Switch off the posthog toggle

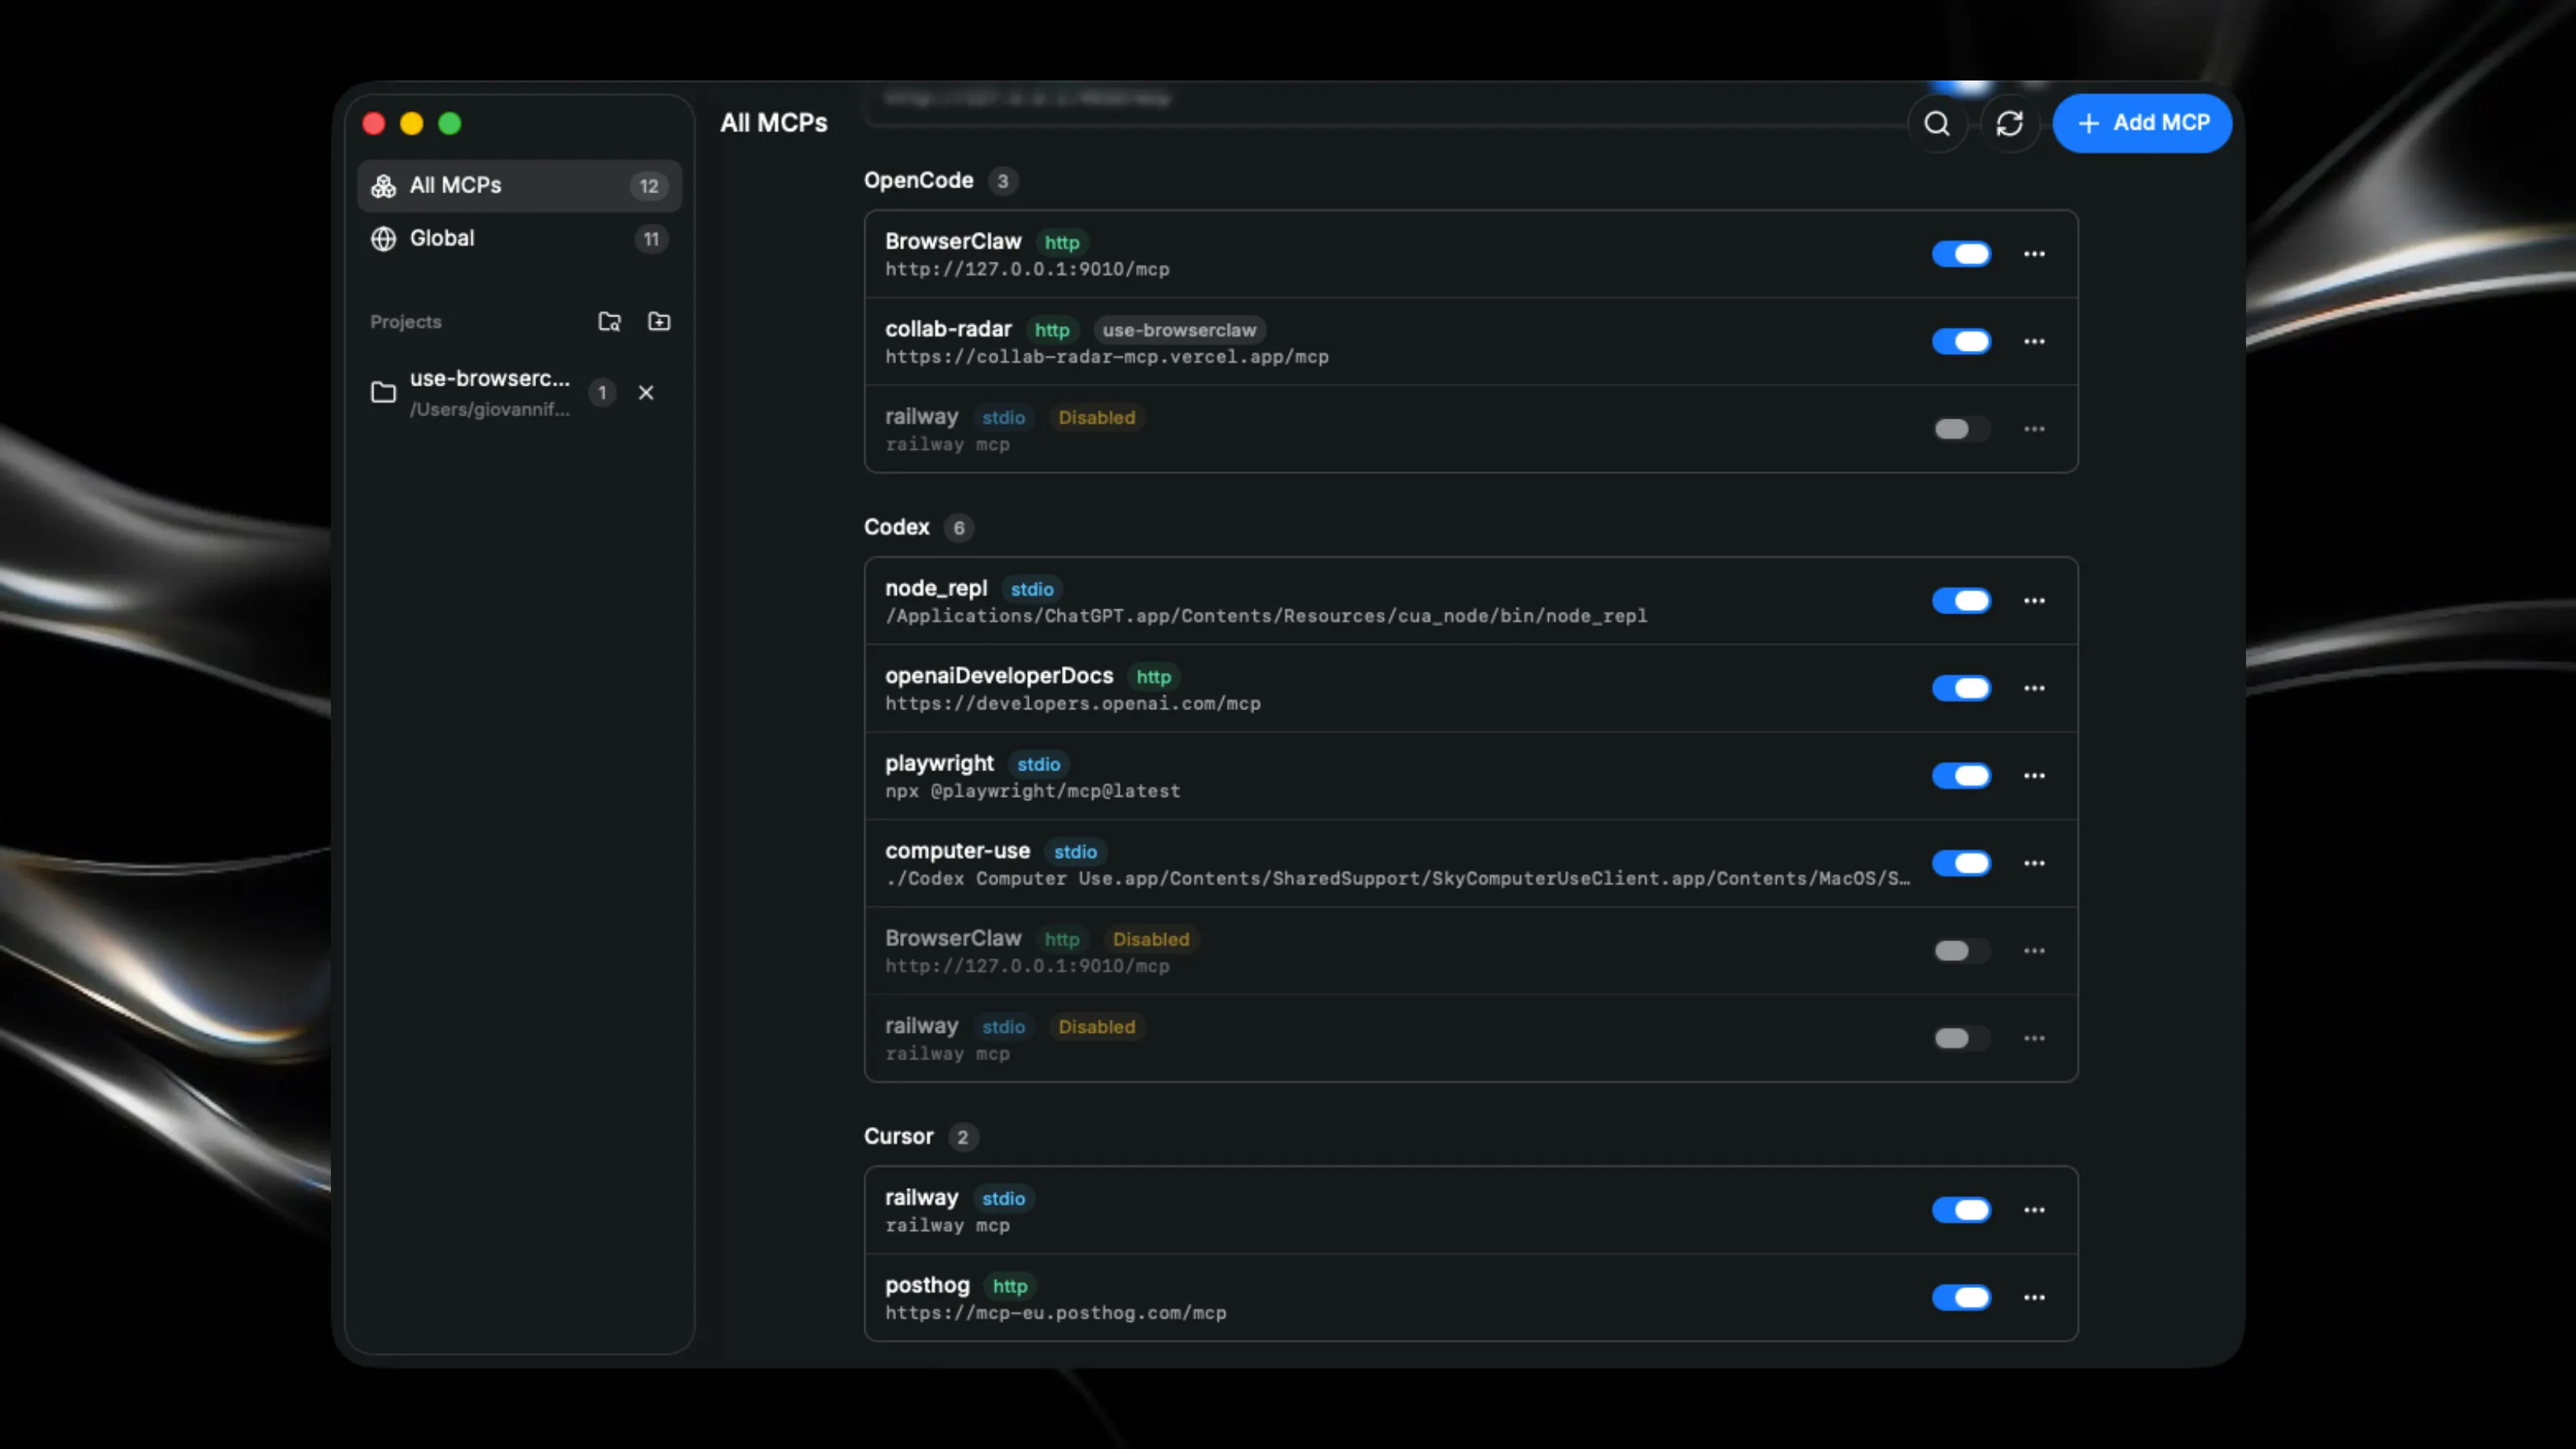tap(1961, 1298)
